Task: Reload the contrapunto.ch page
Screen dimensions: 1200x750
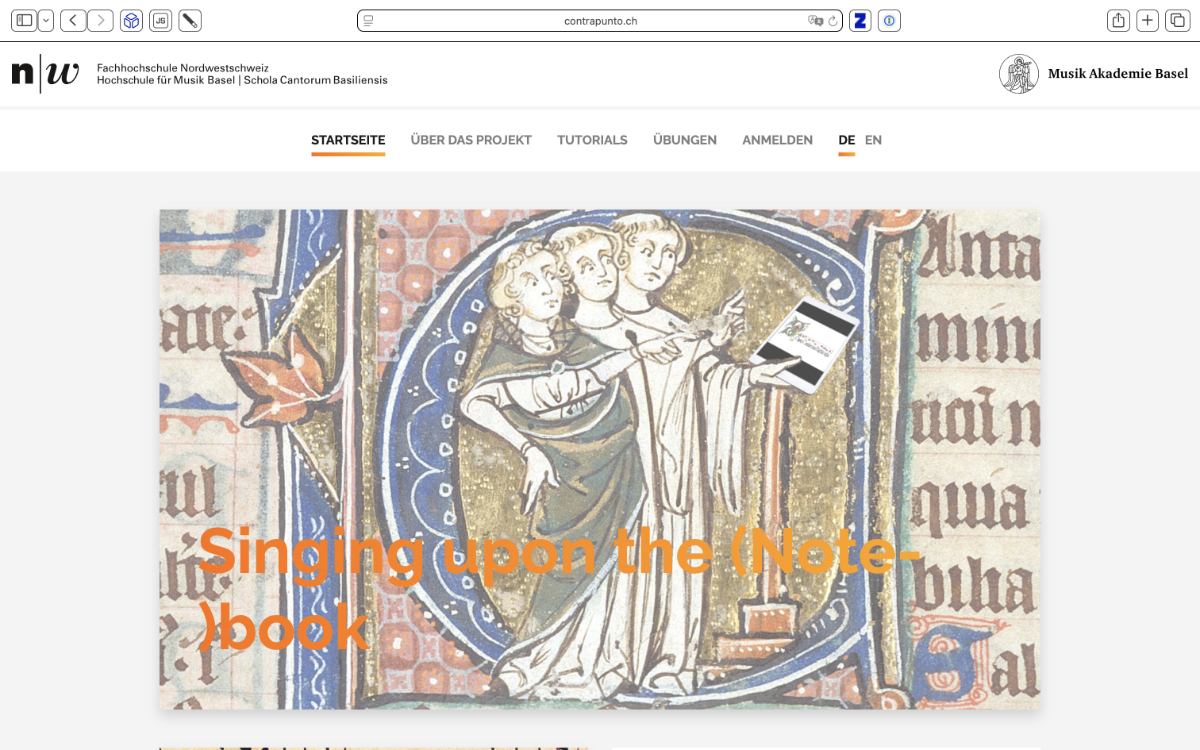Action: point(832,20)
